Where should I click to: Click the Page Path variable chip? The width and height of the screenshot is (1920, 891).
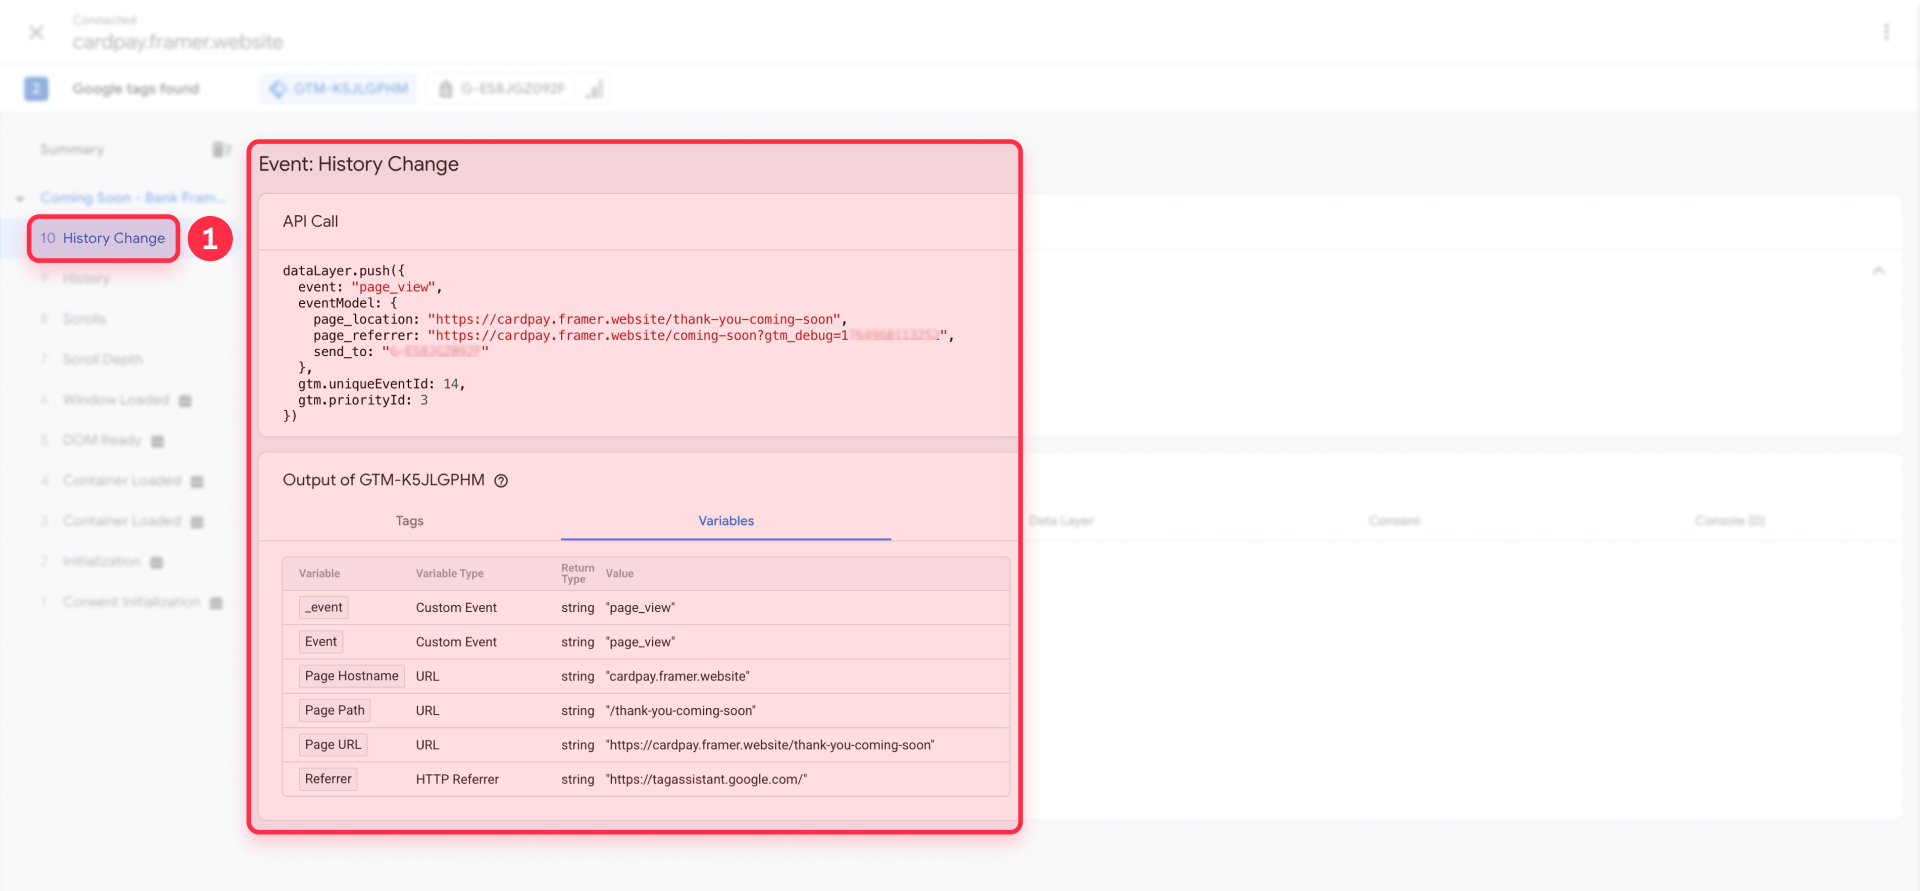tap(335, 710)
